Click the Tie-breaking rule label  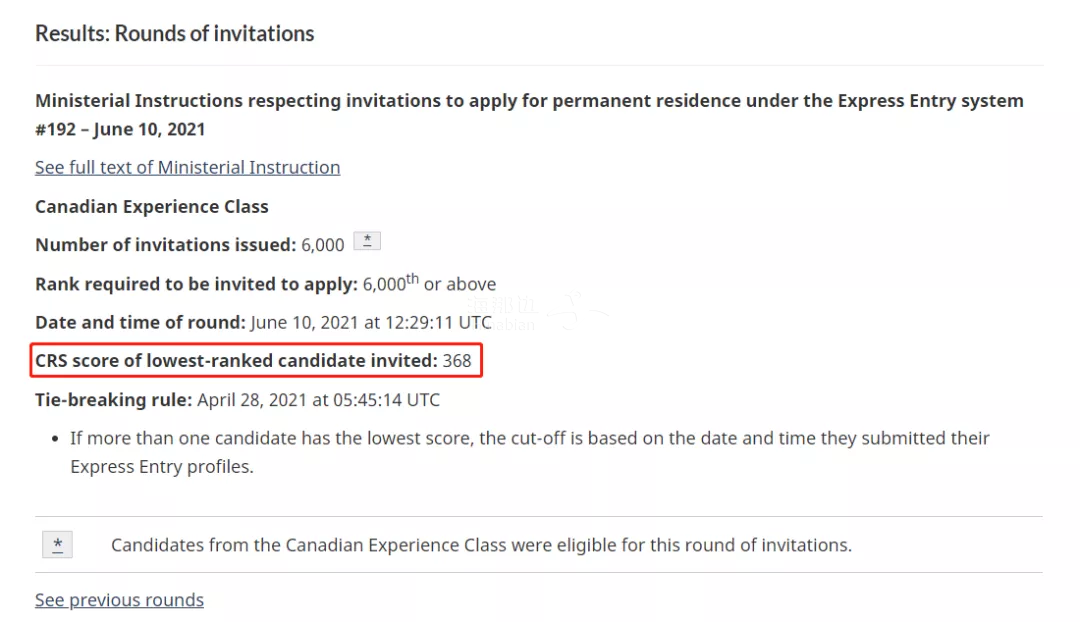(114, 400)
